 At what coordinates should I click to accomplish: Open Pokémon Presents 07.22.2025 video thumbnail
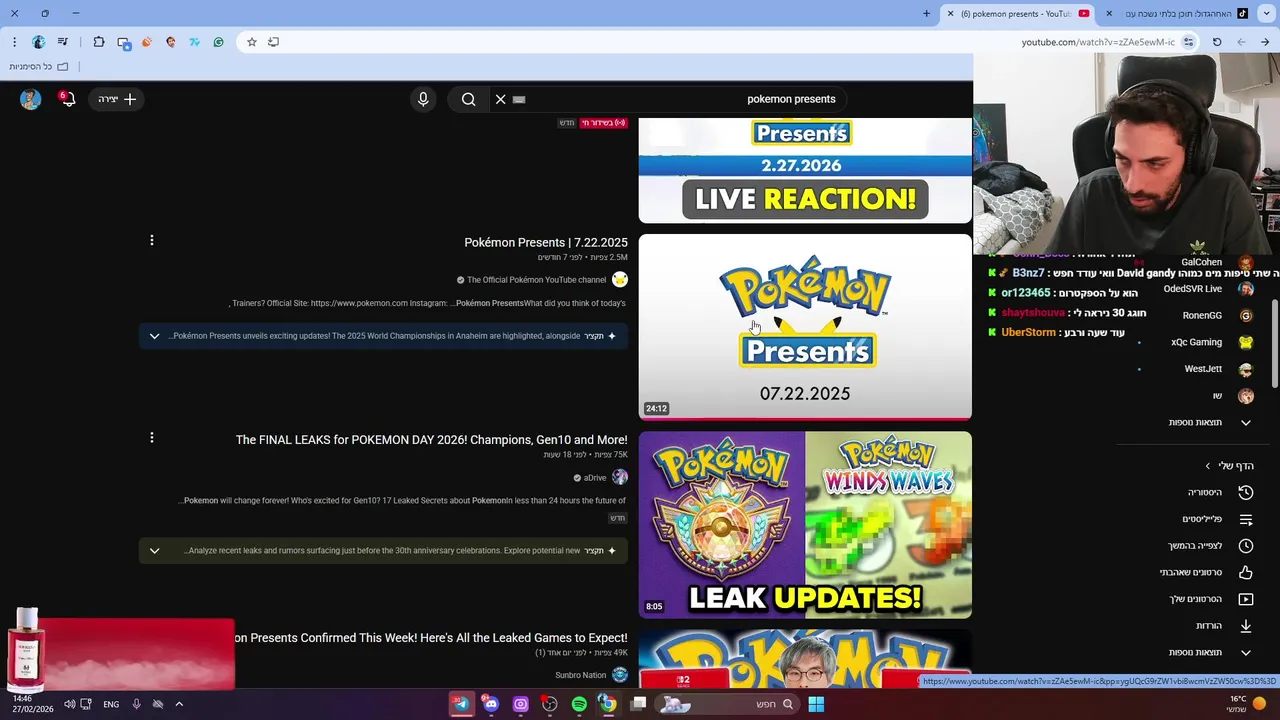[805, 326]
